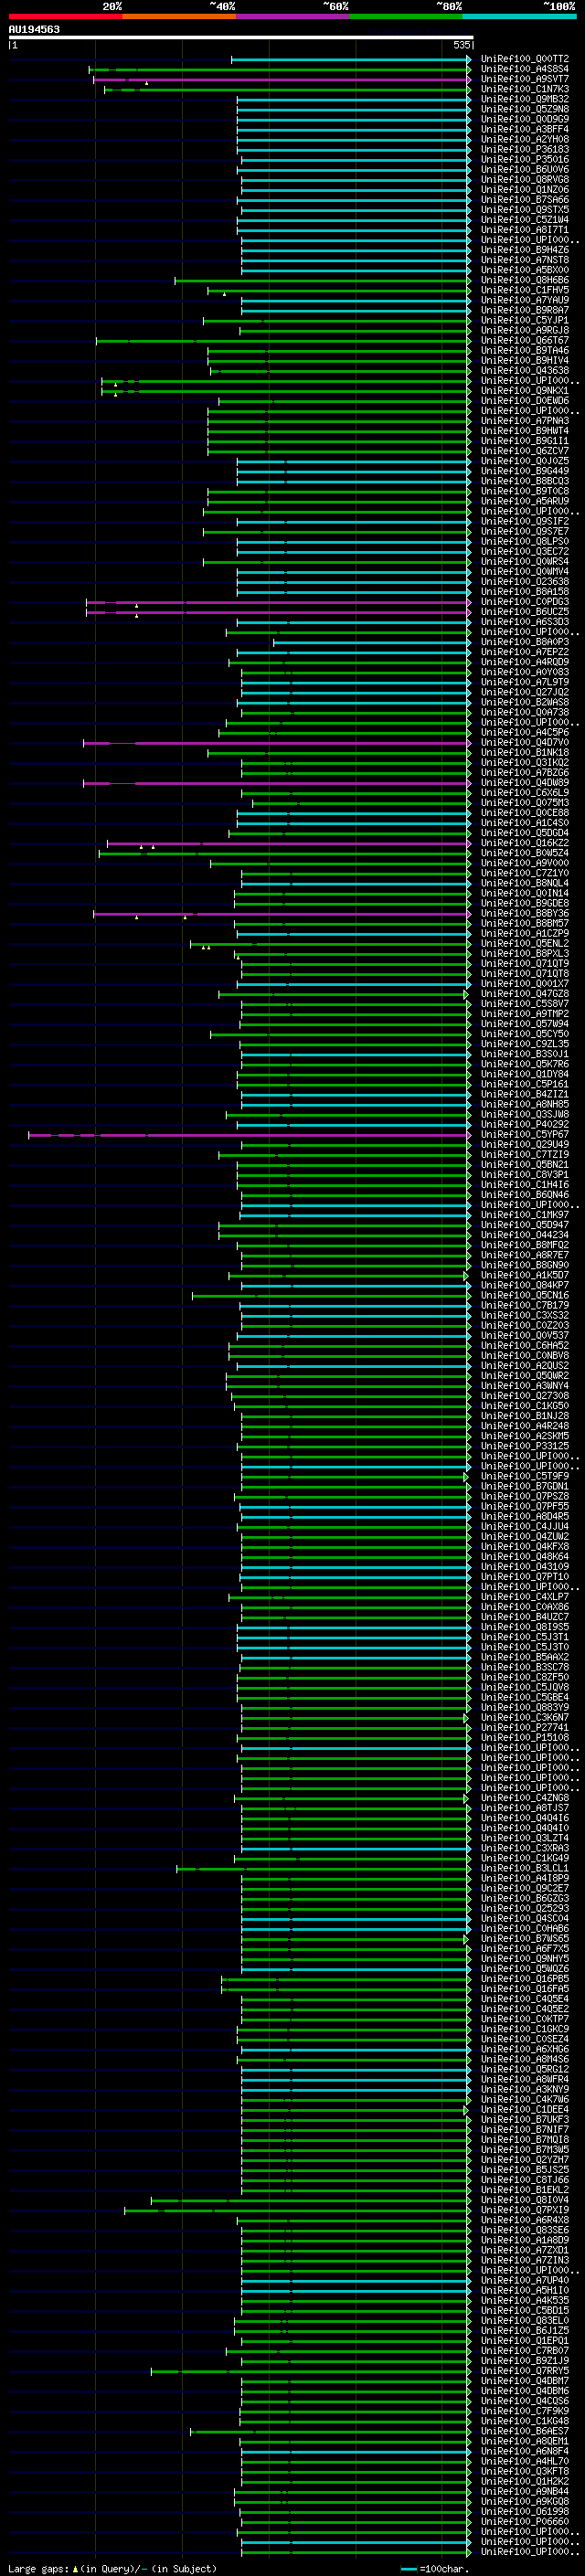Open hit UniRef100_A4S8S4
Image resolution: width=585 pixels, height=2576 pixels.
(x=525, y=69)
